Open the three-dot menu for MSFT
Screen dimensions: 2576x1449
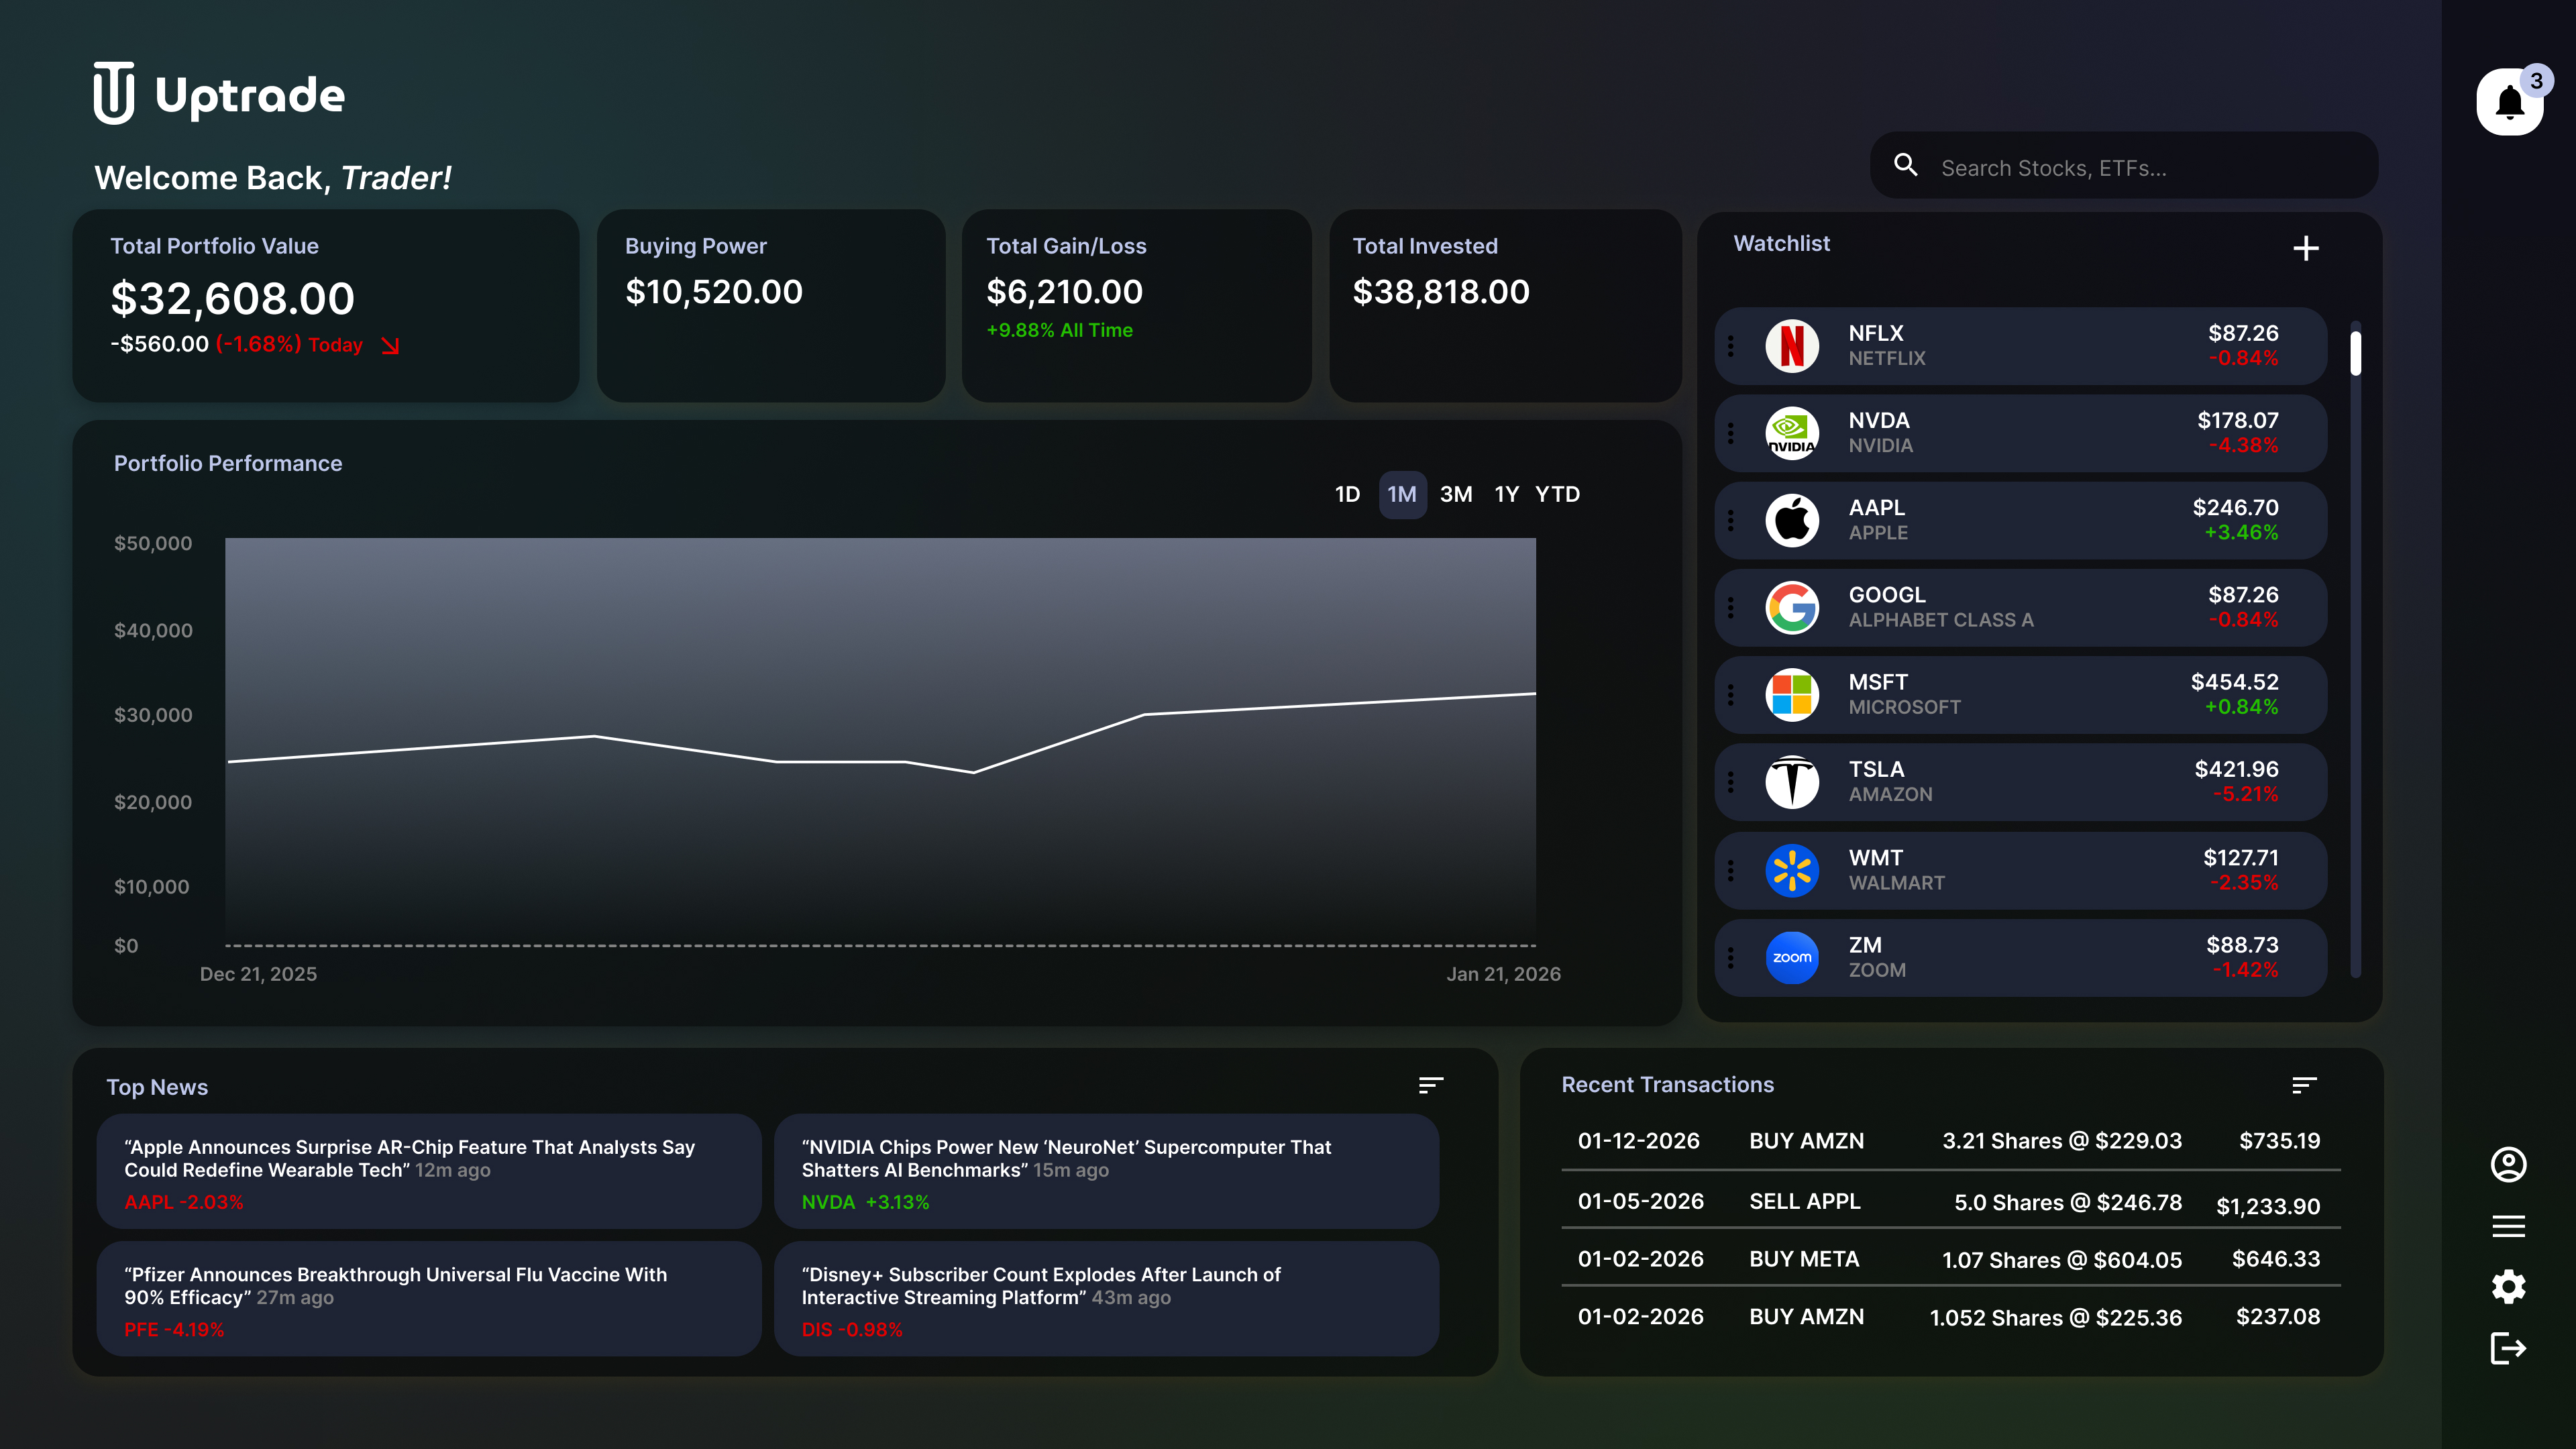click(1731, 694)
